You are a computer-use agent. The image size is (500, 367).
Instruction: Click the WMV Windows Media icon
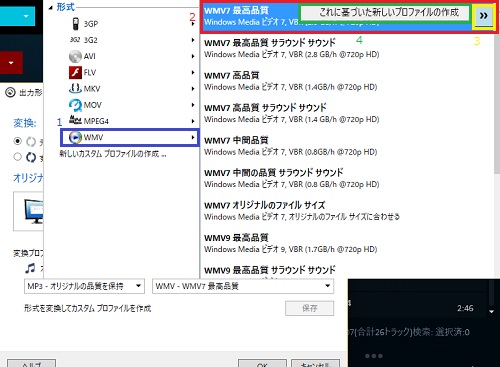coord(75,137)
